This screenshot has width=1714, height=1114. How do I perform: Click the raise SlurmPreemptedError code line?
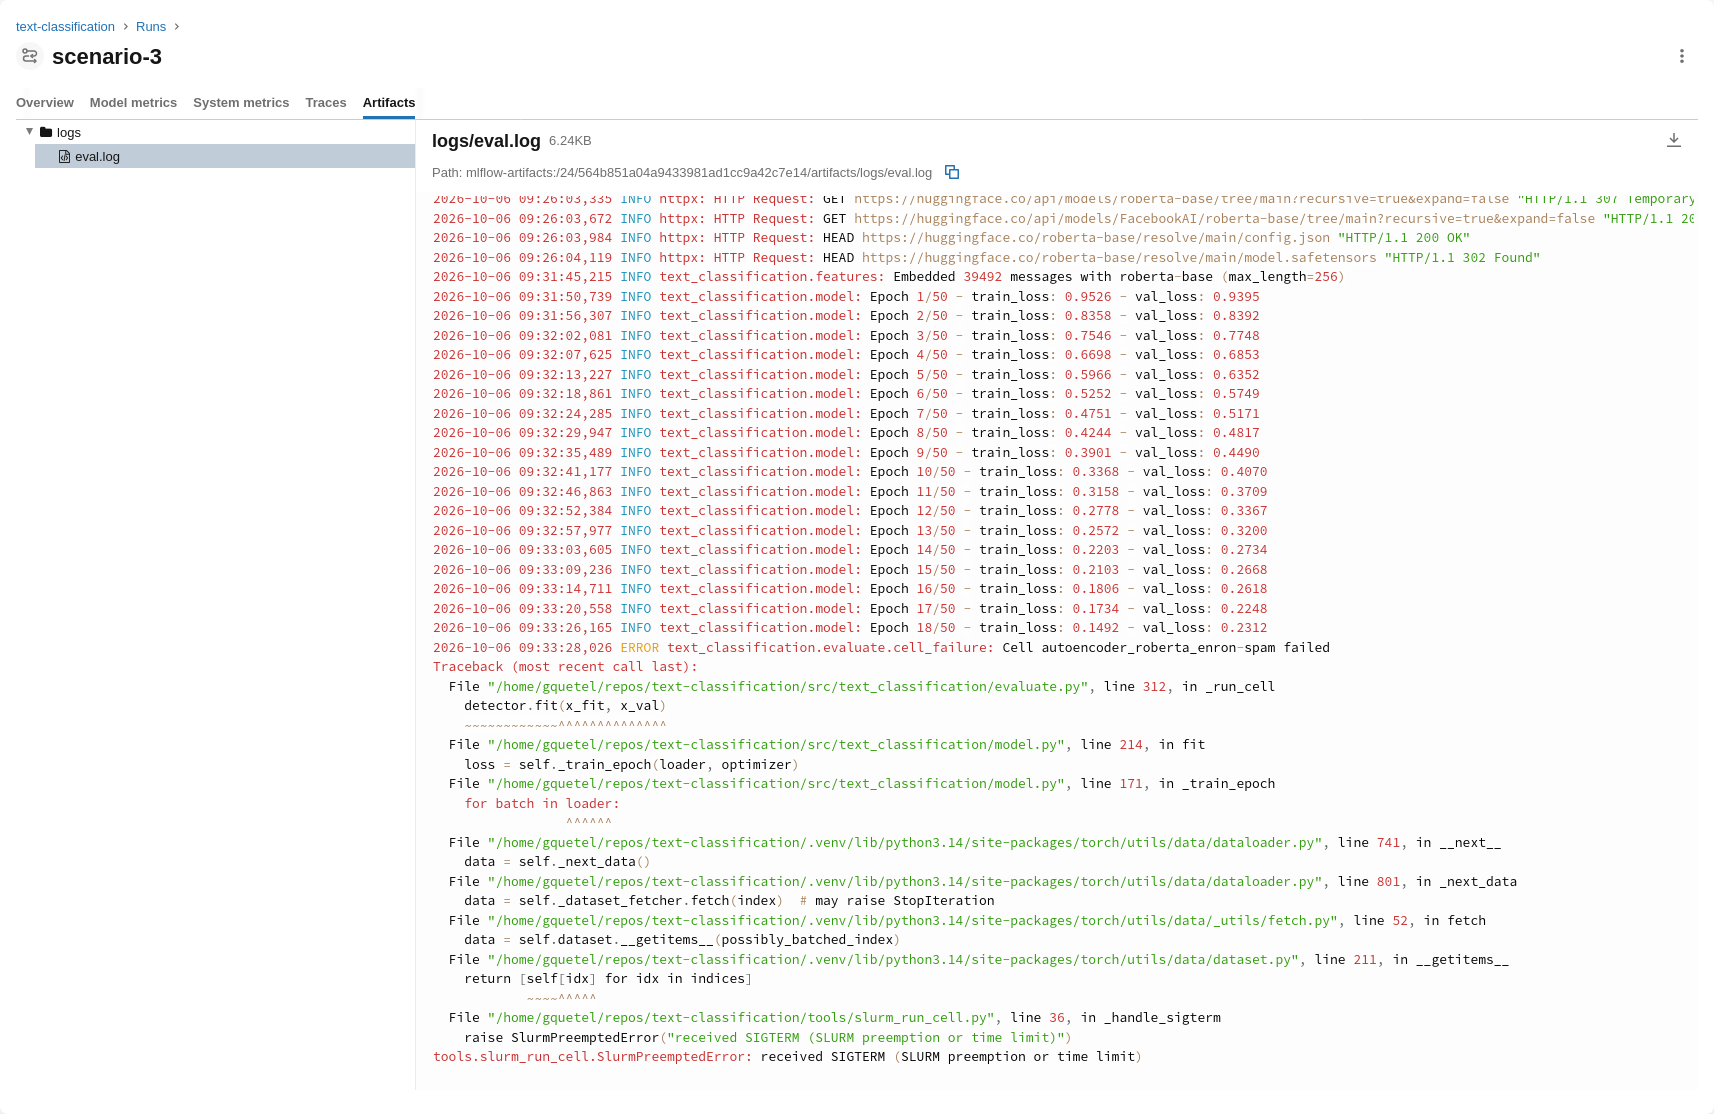pos(768,1037)
